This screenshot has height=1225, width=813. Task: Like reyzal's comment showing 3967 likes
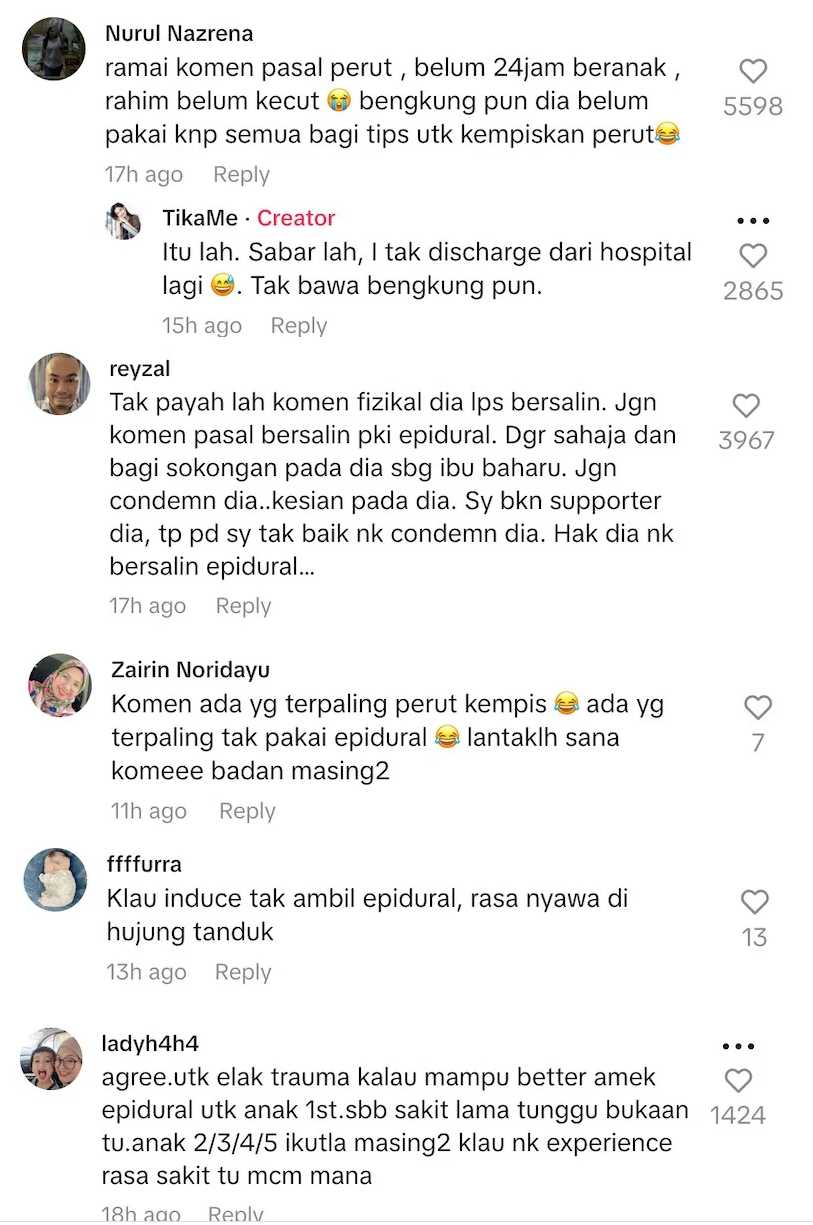(746, 405)
